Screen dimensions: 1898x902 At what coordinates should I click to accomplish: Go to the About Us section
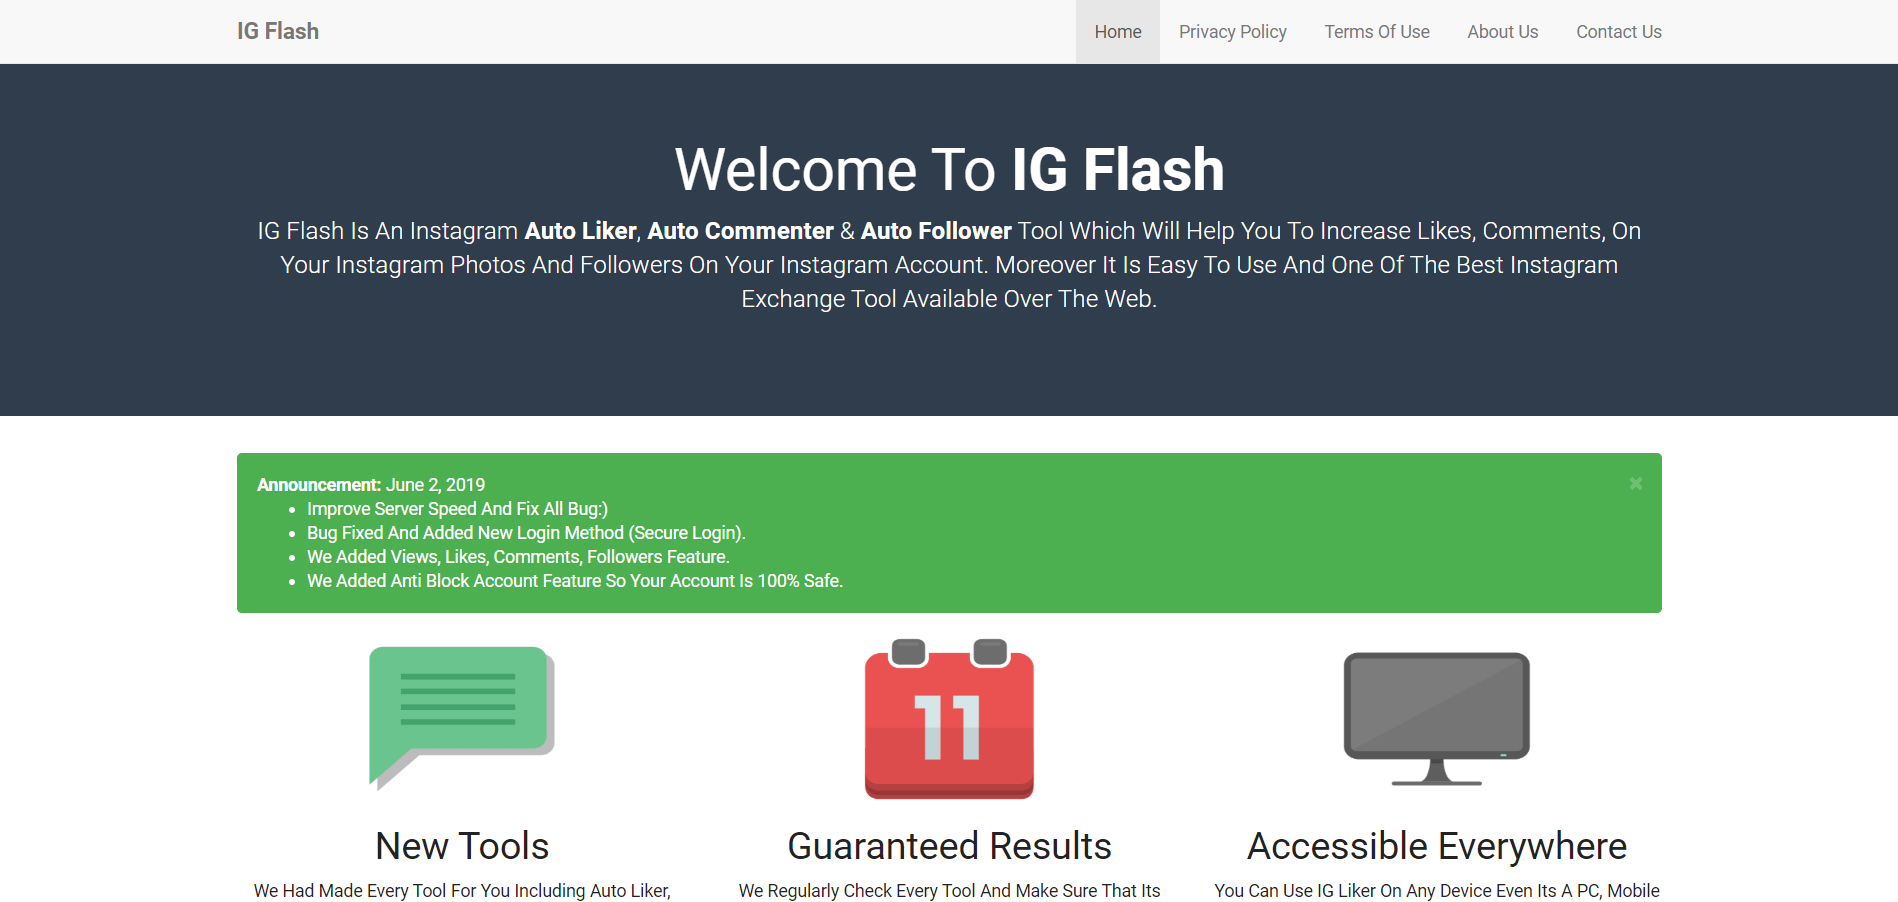[1502, 31]
